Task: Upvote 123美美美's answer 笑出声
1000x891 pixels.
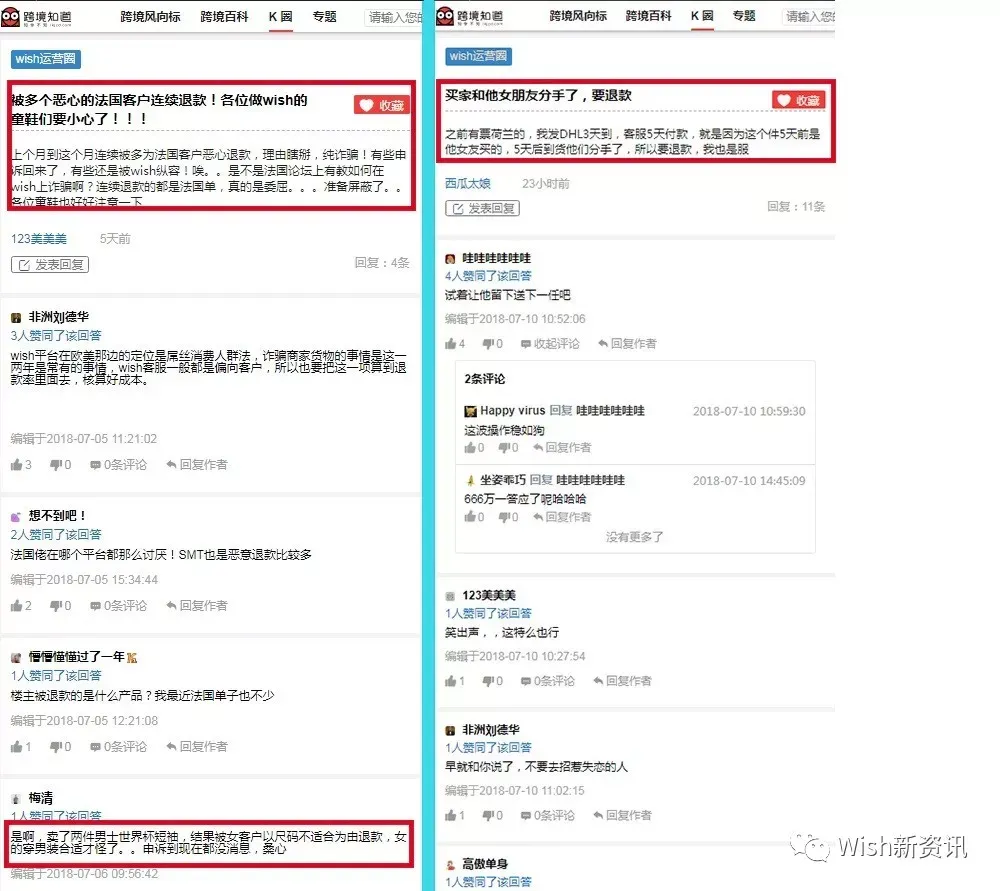Action: click(455, 681)
